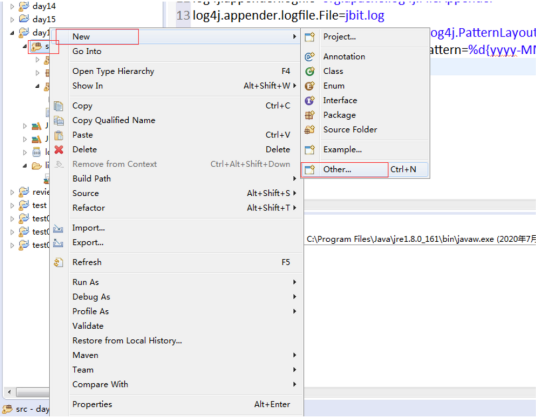Viewport: 539px width, 418px height.
Task: Click the Example wizard icon
Action: [310, 150]
